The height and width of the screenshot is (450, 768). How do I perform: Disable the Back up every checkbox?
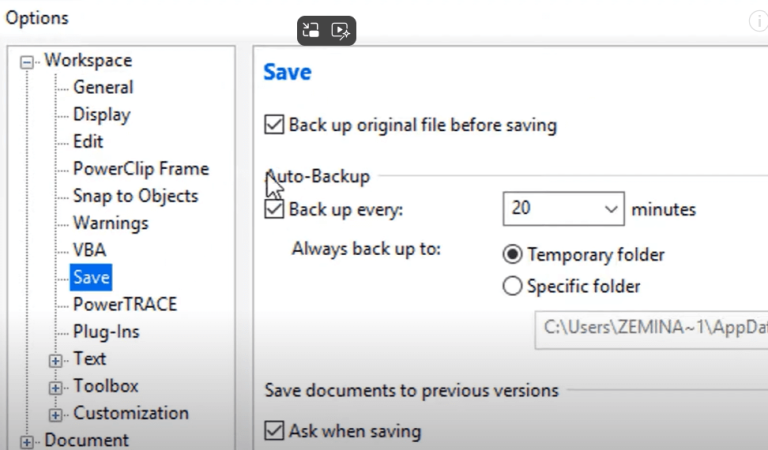coord(273,210)
